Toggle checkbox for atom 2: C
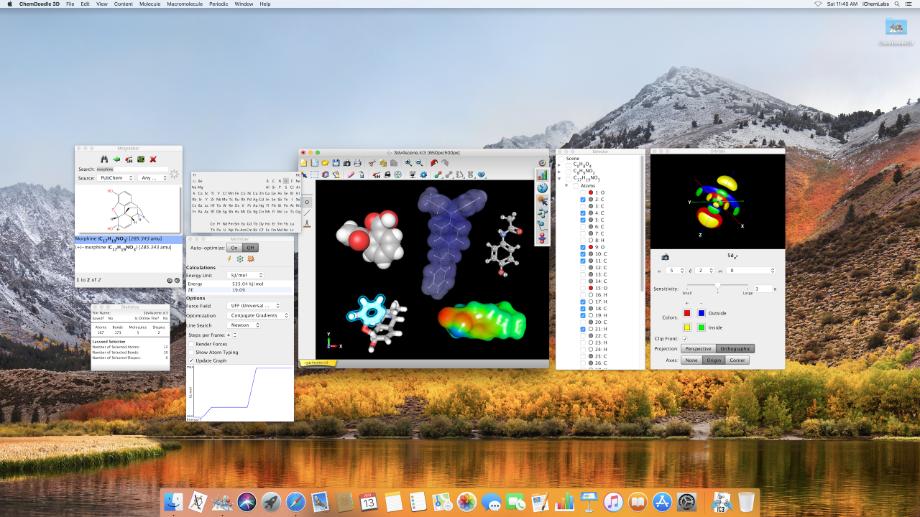Screen dimensions: 920x517 [x=583, y=200]
